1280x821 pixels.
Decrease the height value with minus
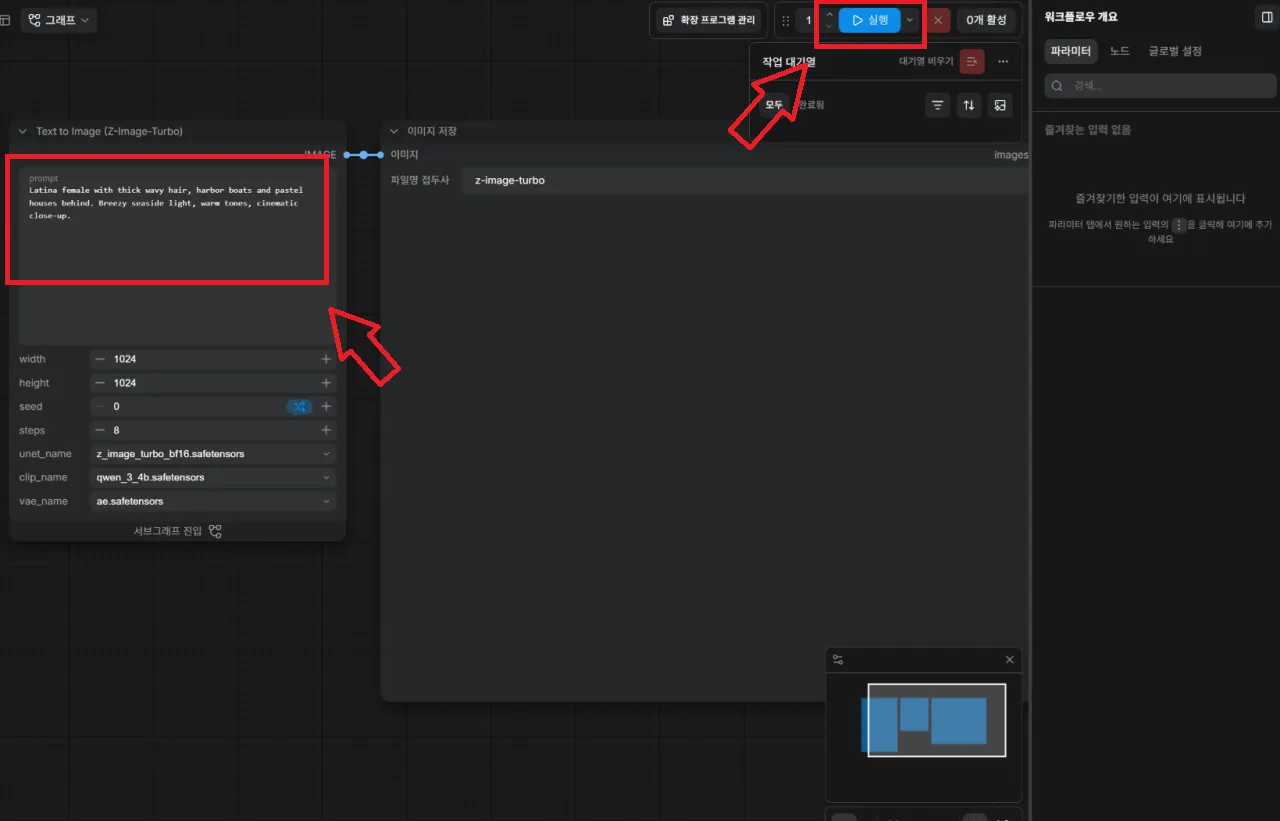pos(100,383)
